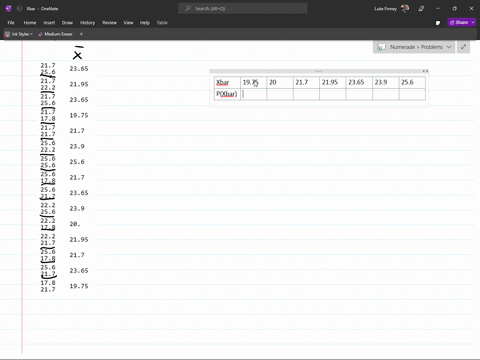Image resolution: width=480 pixels, height=360 pixels.
Task: Open Luke Finney account avatar
Action: pos(405,8)
